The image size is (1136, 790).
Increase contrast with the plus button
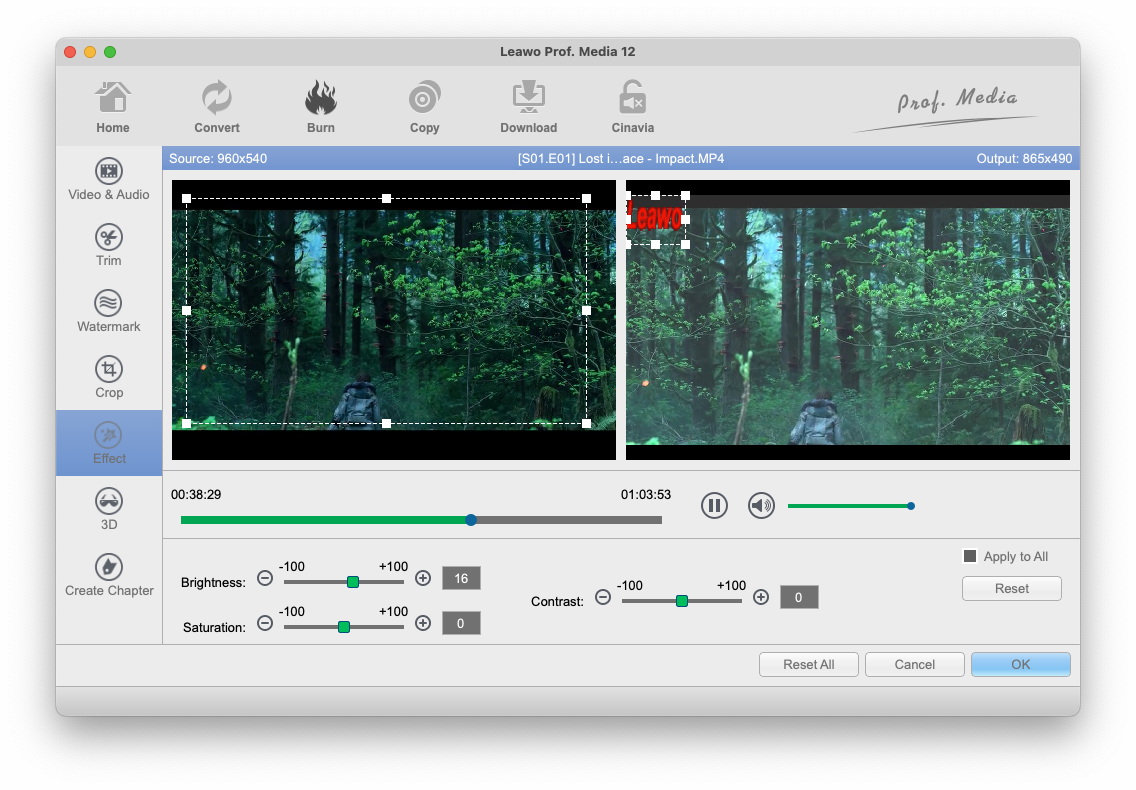[761, 598]
